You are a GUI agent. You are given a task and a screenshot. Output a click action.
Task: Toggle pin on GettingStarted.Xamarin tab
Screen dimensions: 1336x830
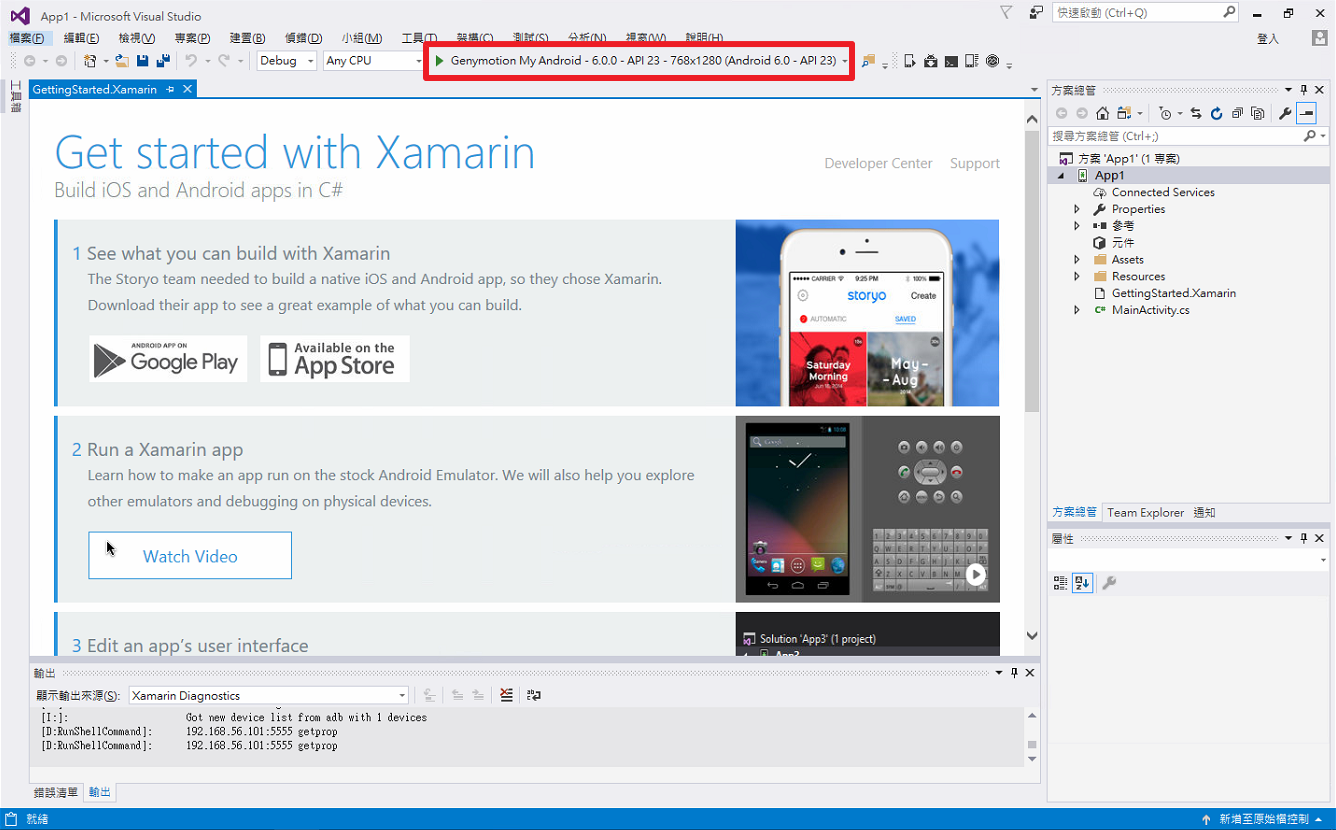170,90
